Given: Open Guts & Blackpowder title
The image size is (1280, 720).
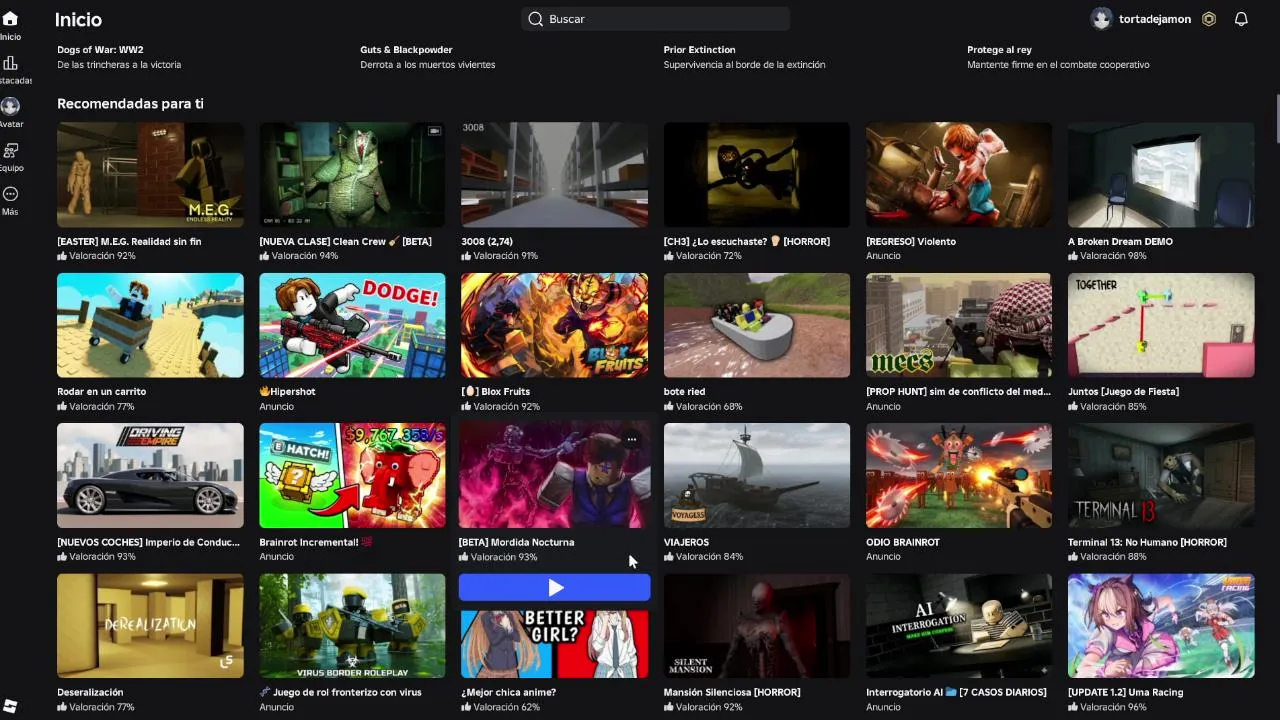Looking at the screenshot, I should [406, 49].
